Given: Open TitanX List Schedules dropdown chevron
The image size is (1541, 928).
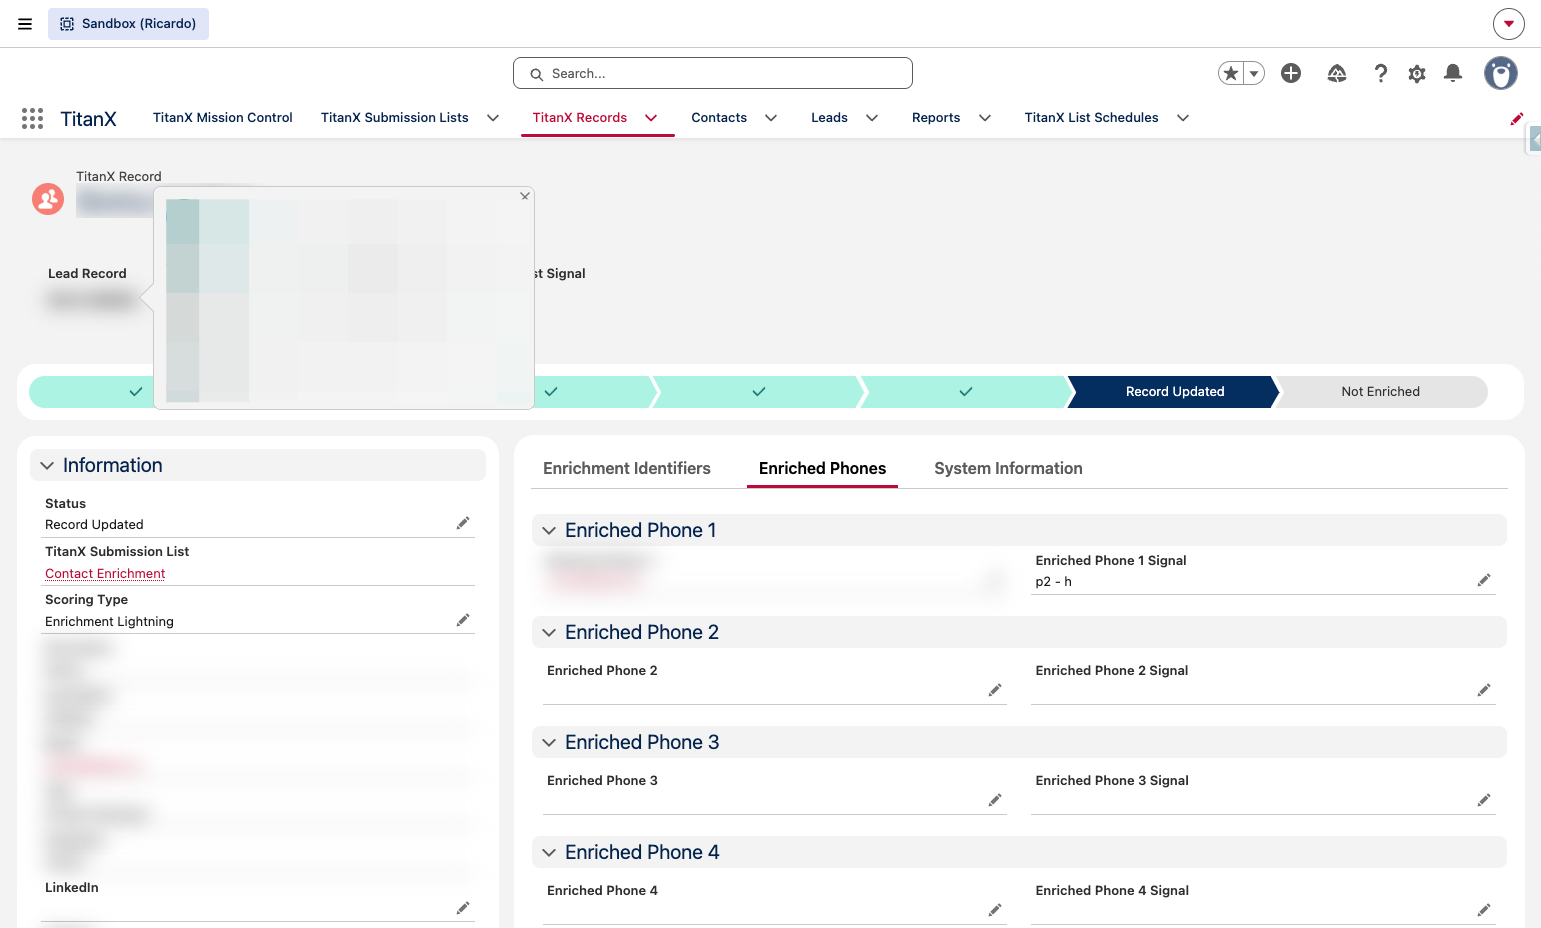Looking at the screenshot, I should (1183, 118).
